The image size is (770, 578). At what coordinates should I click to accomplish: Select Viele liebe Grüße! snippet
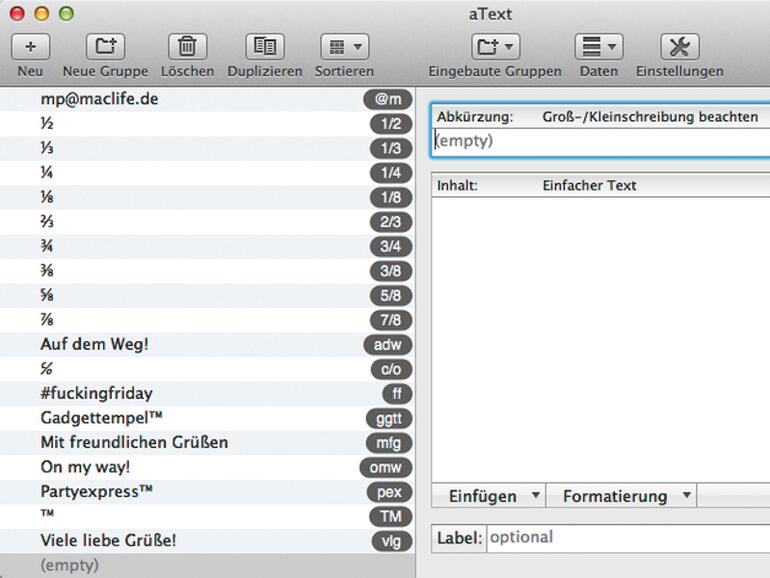click(206, 541)
